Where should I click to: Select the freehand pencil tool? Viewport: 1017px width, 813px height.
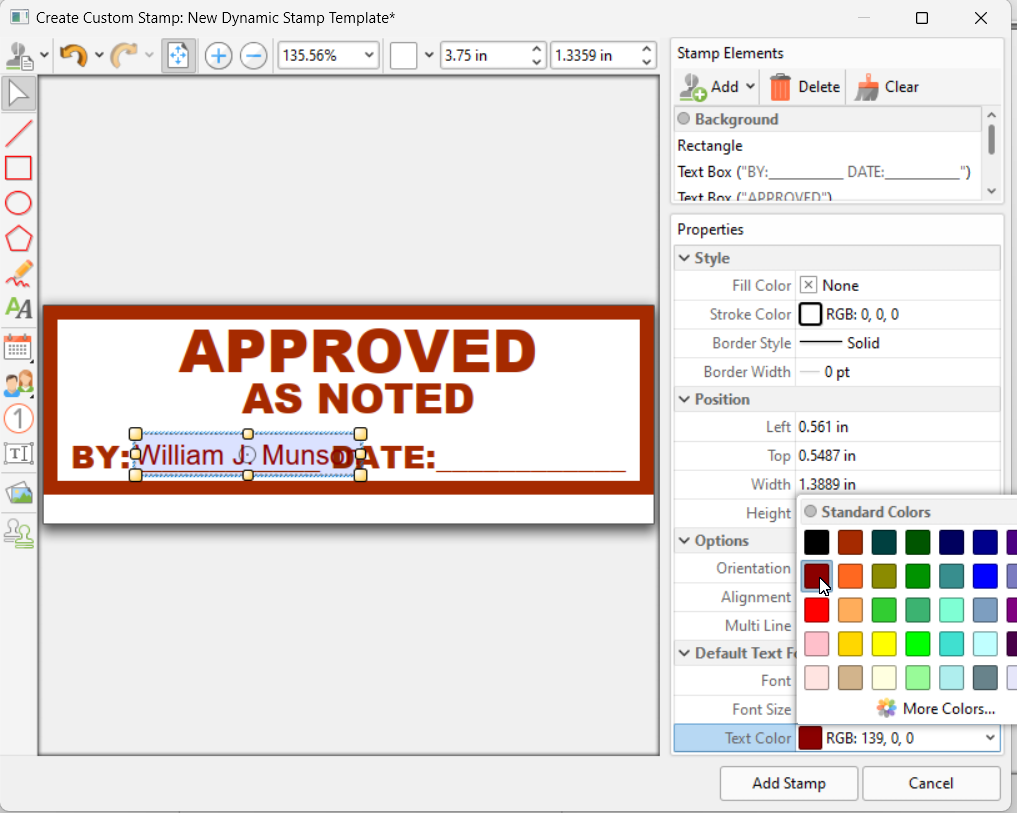point(17,274)
